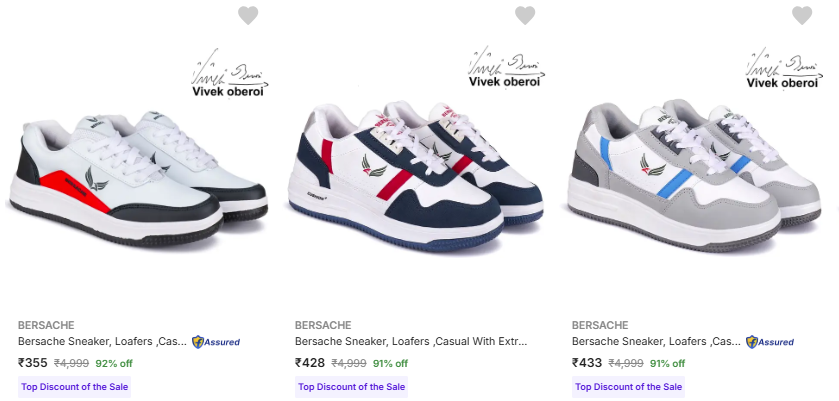Open the 'Casual With Extr...' sneaker title link

411,342
